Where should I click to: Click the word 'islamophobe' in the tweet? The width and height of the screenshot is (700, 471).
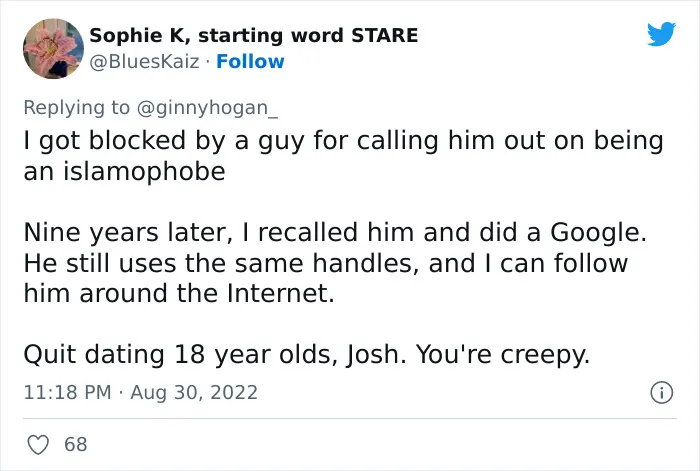click(144, 171)
